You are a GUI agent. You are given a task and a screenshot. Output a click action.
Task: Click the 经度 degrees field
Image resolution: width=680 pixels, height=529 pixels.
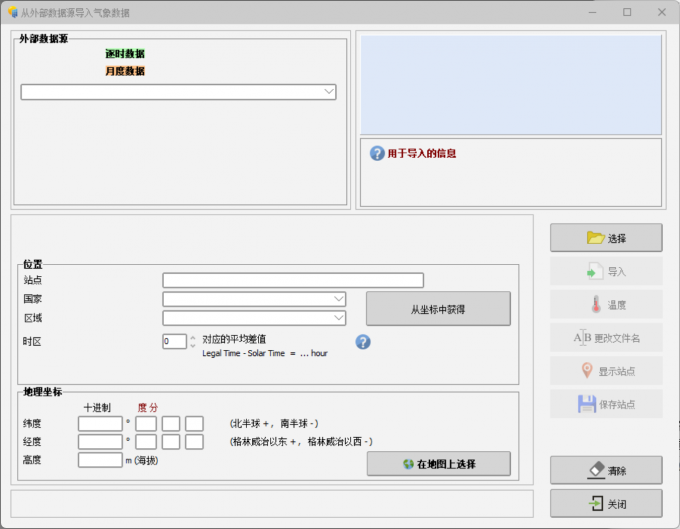coord(146,442)
